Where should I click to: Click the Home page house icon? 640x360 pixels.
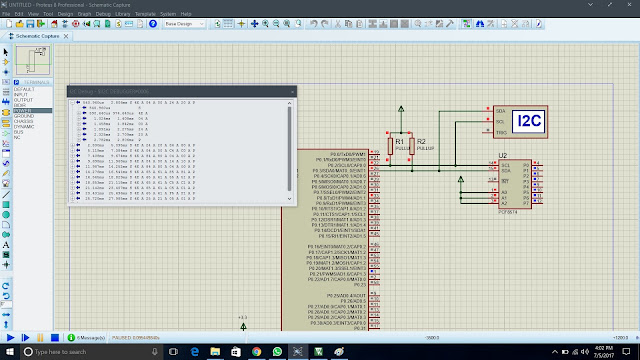[54, 24]
